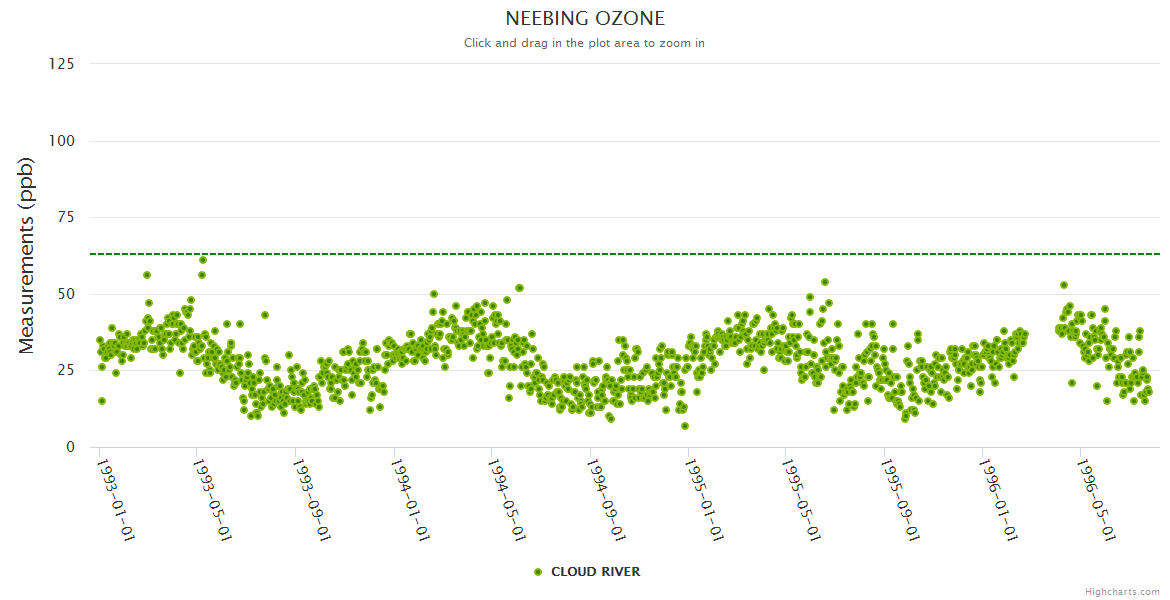Click the green CLOUD RIVER legend marker
The image size is (1170, 600).
click(x=538, y=572)
